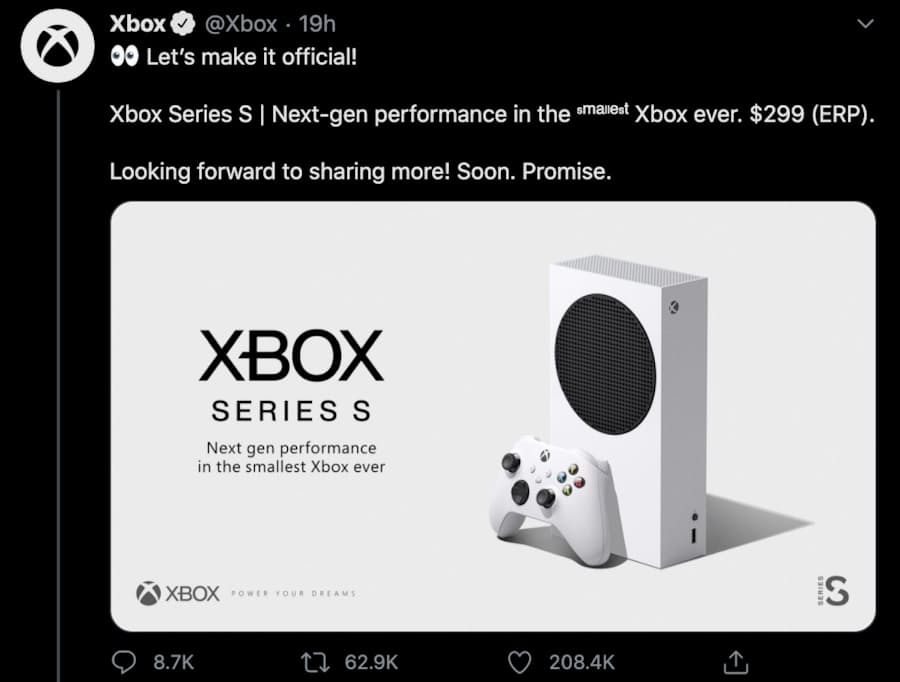900x682 pixels.
Task: Click the Series S logo in image corner
Action: [x=833, y=591]
